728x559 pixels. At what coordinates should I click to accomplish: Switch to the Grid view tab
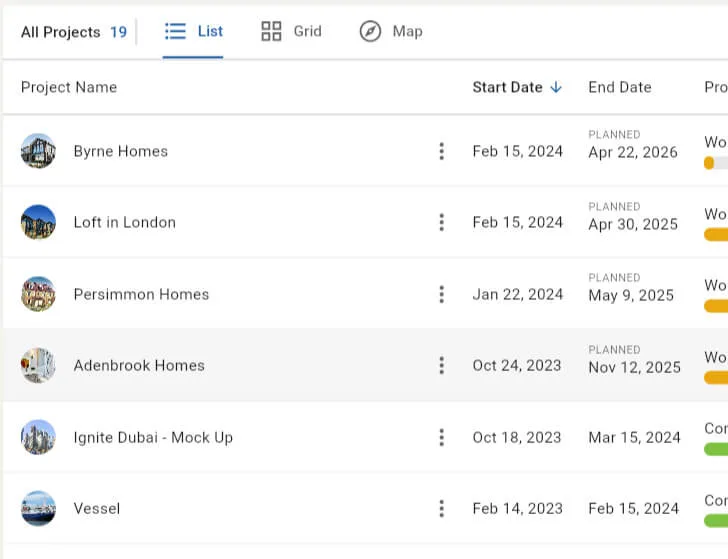tap(291, 31)
